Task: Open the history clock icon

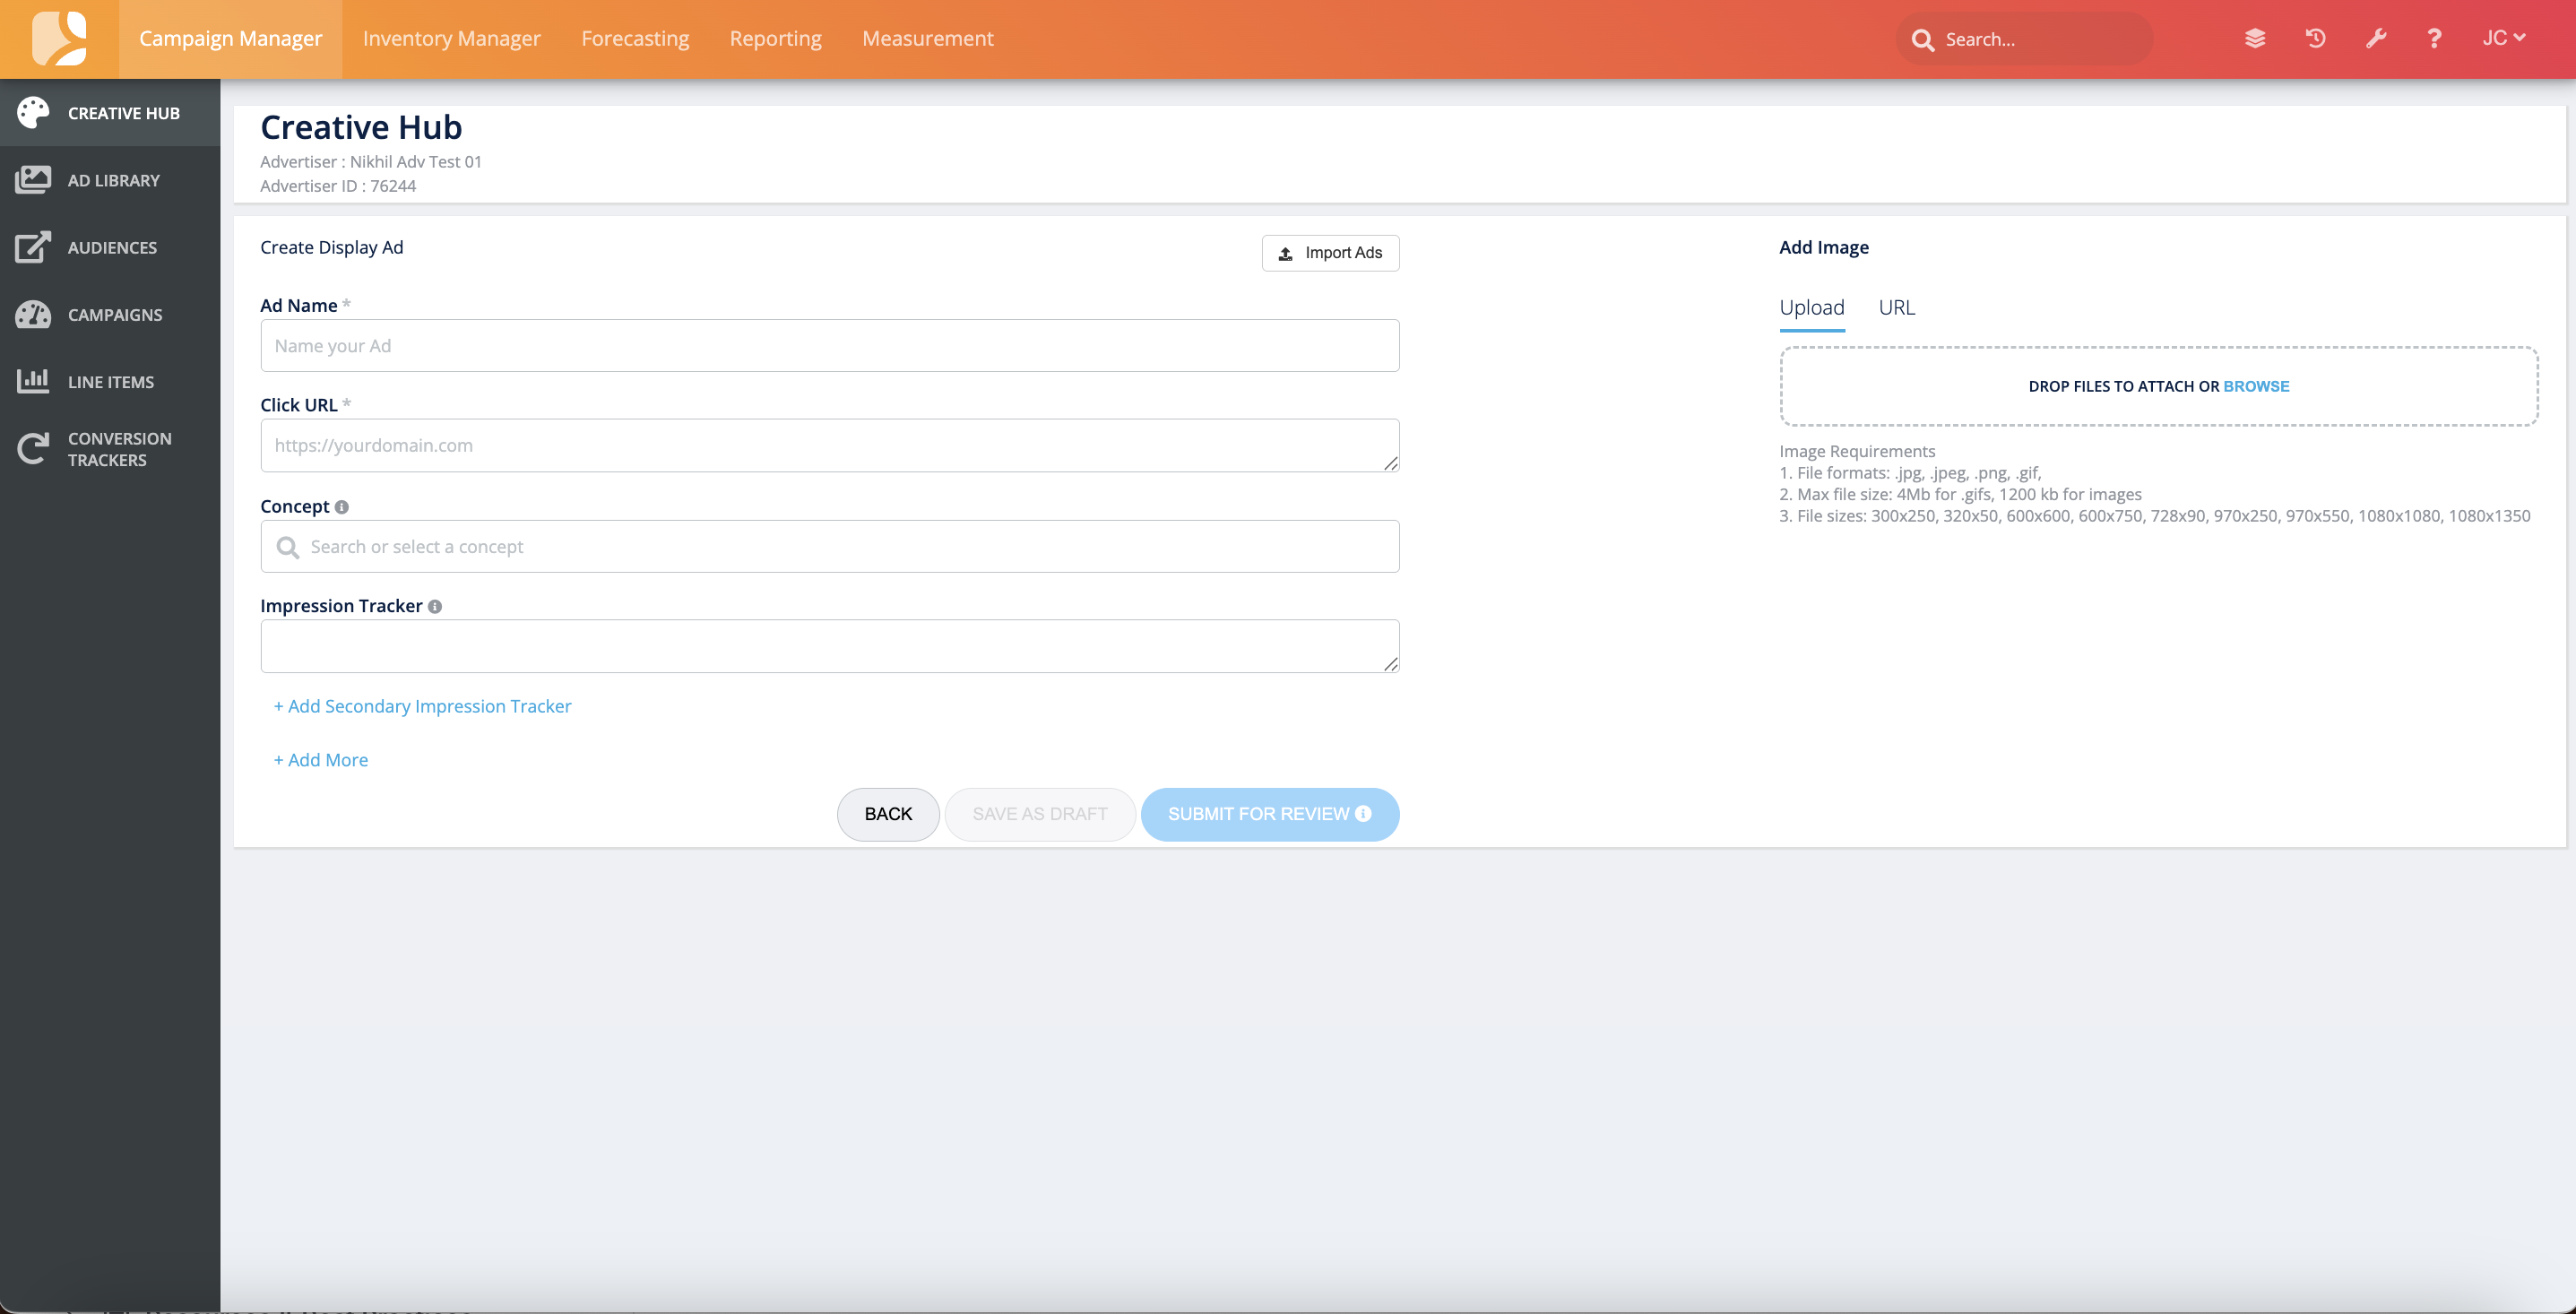Action: (2315, 38)
